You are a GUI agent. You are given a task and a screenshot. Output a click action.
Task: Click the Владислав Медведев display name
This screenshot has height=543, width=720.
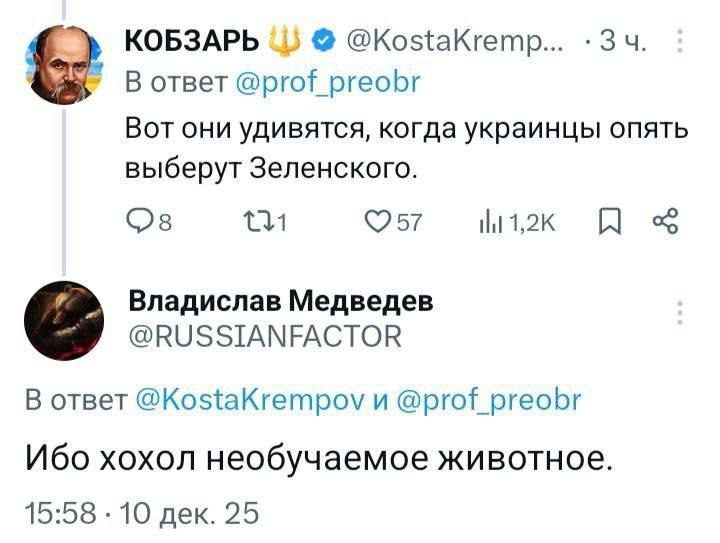[280, 299]
